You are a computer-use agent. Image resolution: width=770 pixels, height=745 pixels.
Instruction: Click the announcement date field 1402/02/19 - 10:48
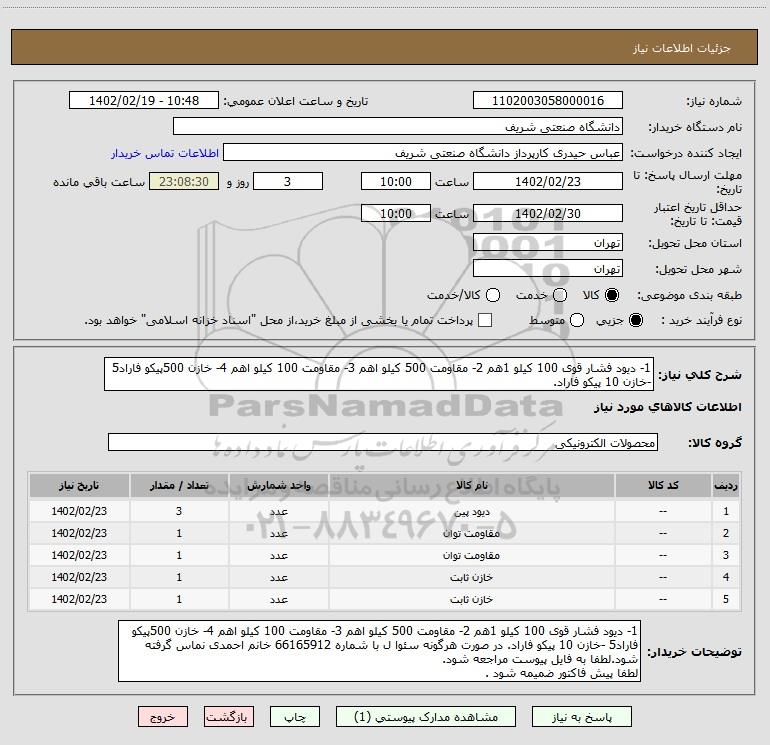coord(144,101)
